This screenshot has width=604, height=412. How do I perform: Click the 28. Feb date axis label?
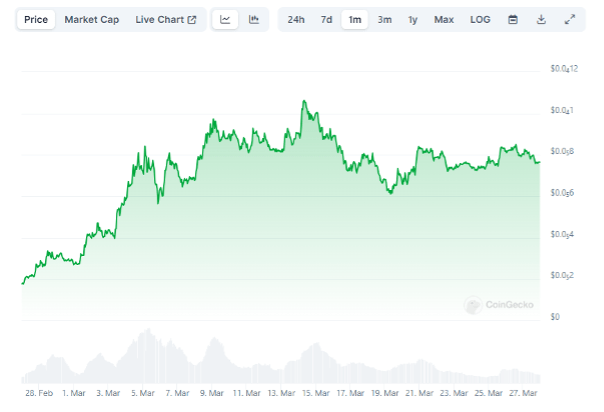pyautogui.click(x=39, y=393)
